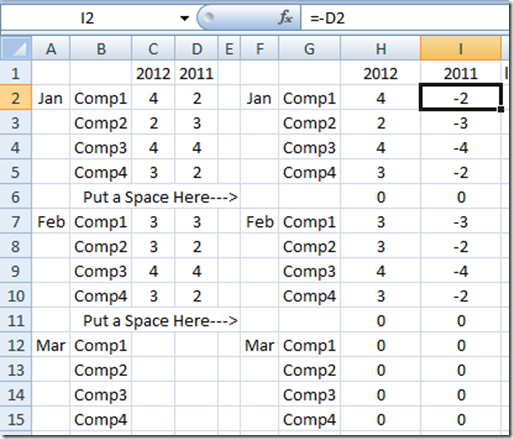The height and width of the screenshot is (439, 513).
Task: Click cell G12 Comp1 under Mar
Action: 309,345
